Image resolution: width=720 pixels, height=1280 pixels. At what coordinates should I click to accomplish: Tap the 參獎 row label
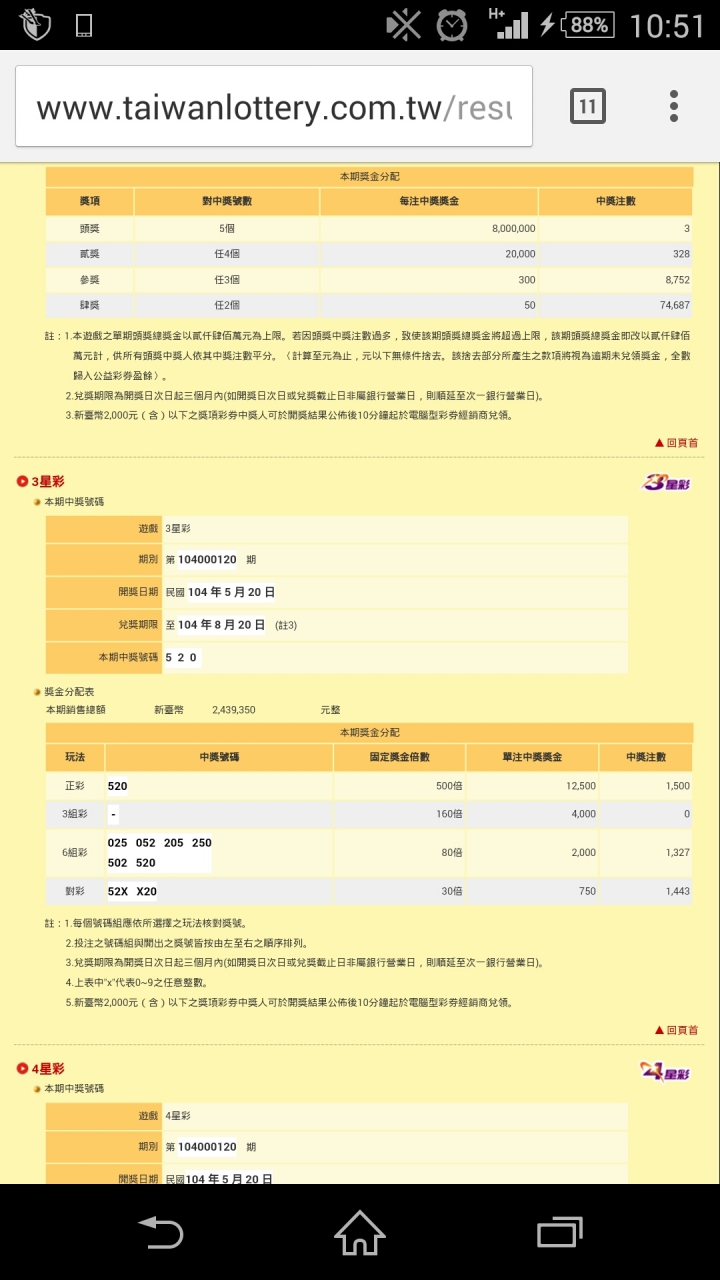point(90,280)
